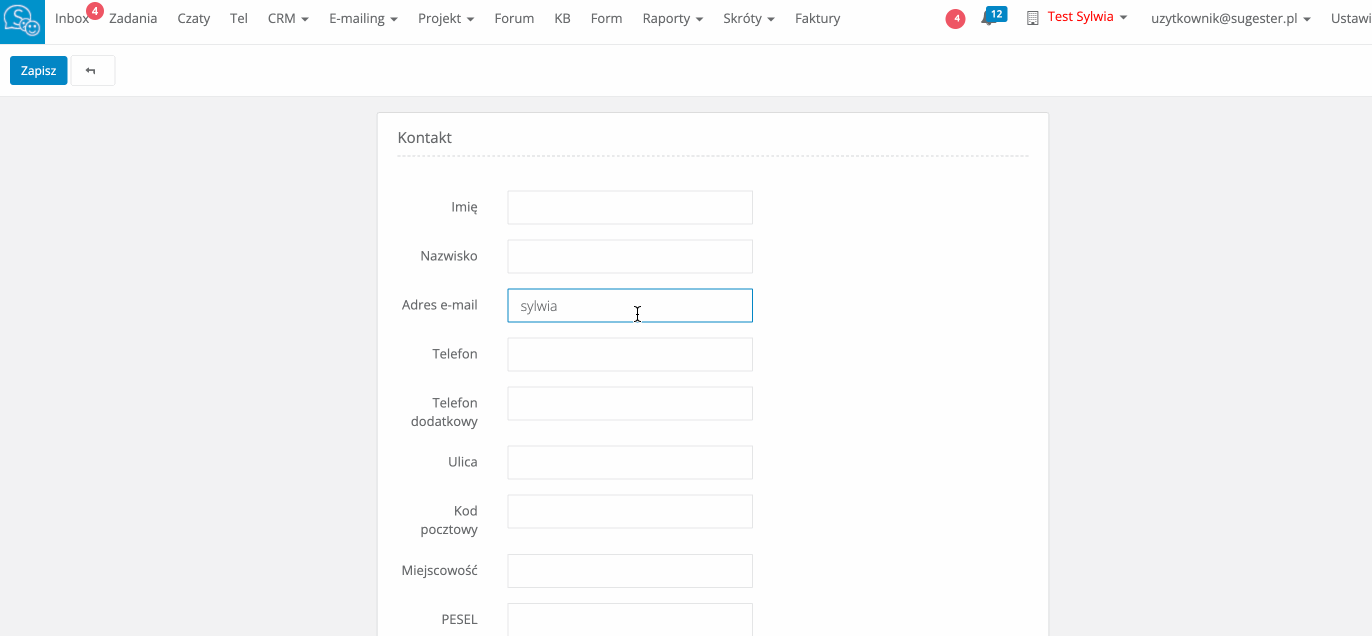The width and height of the screenshot is (1372, 636).
Task: Select the Telefon input box
Action: pyautogui.click(x=629, y=355)
